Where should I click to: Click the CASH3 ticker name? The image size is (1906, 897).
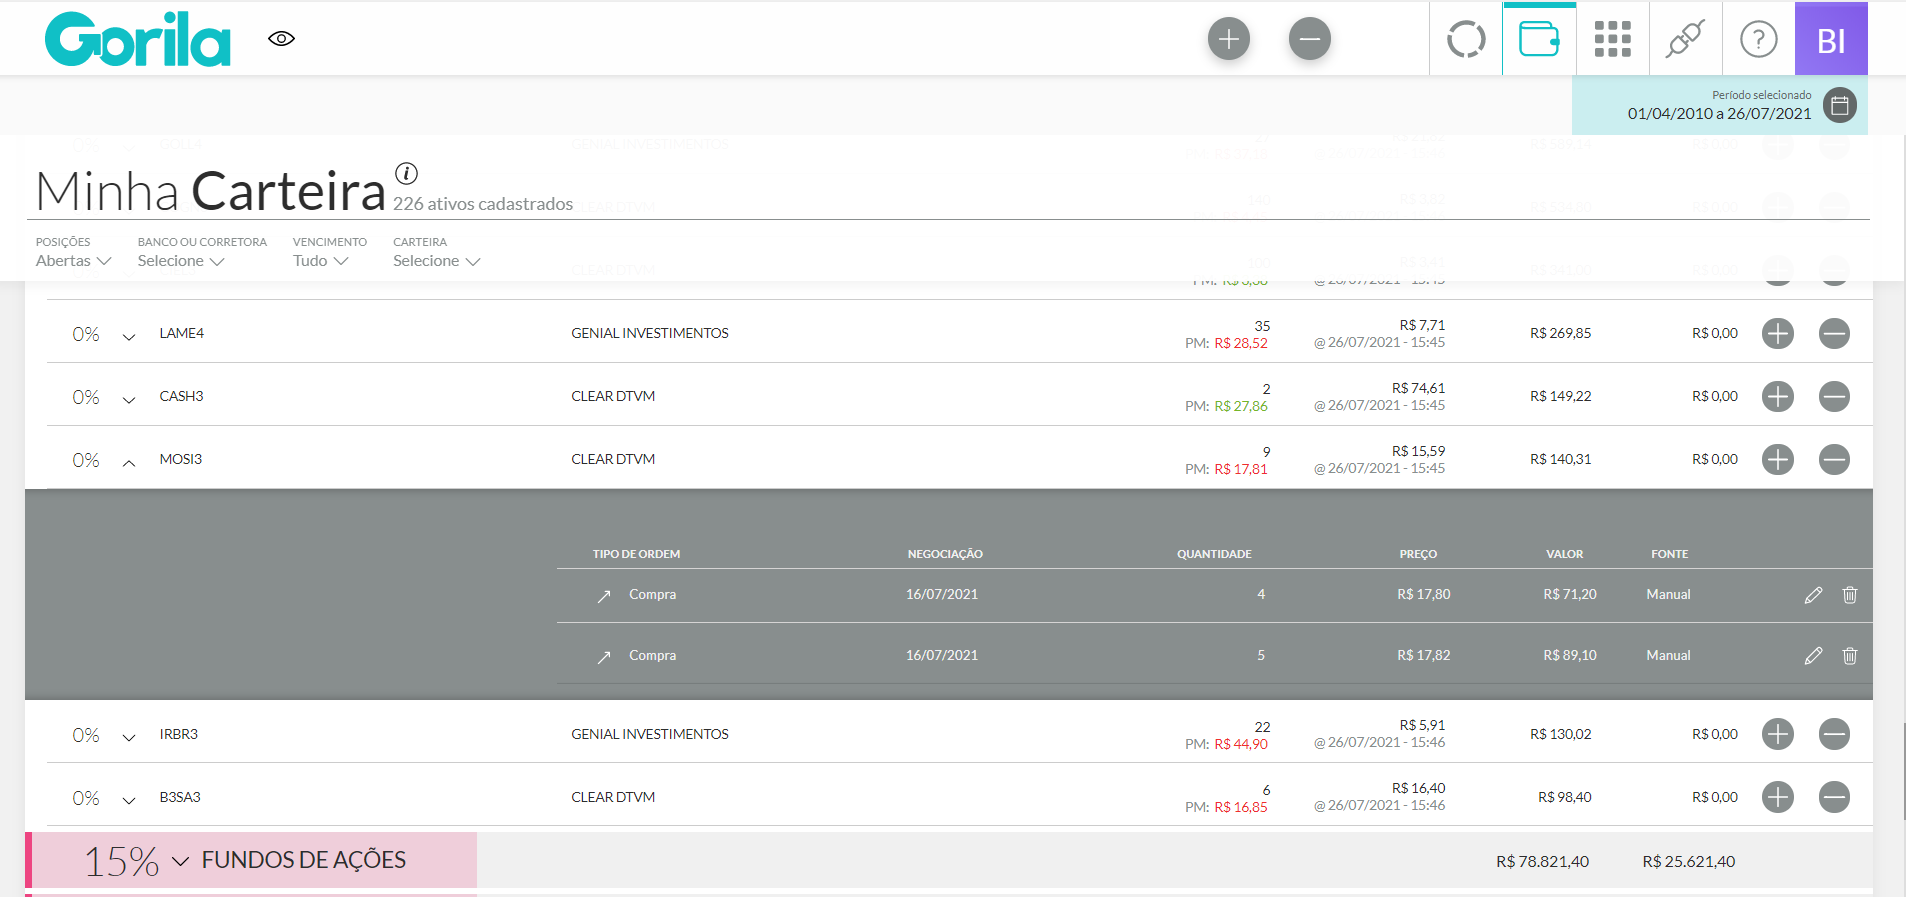(x=181, y=396)
